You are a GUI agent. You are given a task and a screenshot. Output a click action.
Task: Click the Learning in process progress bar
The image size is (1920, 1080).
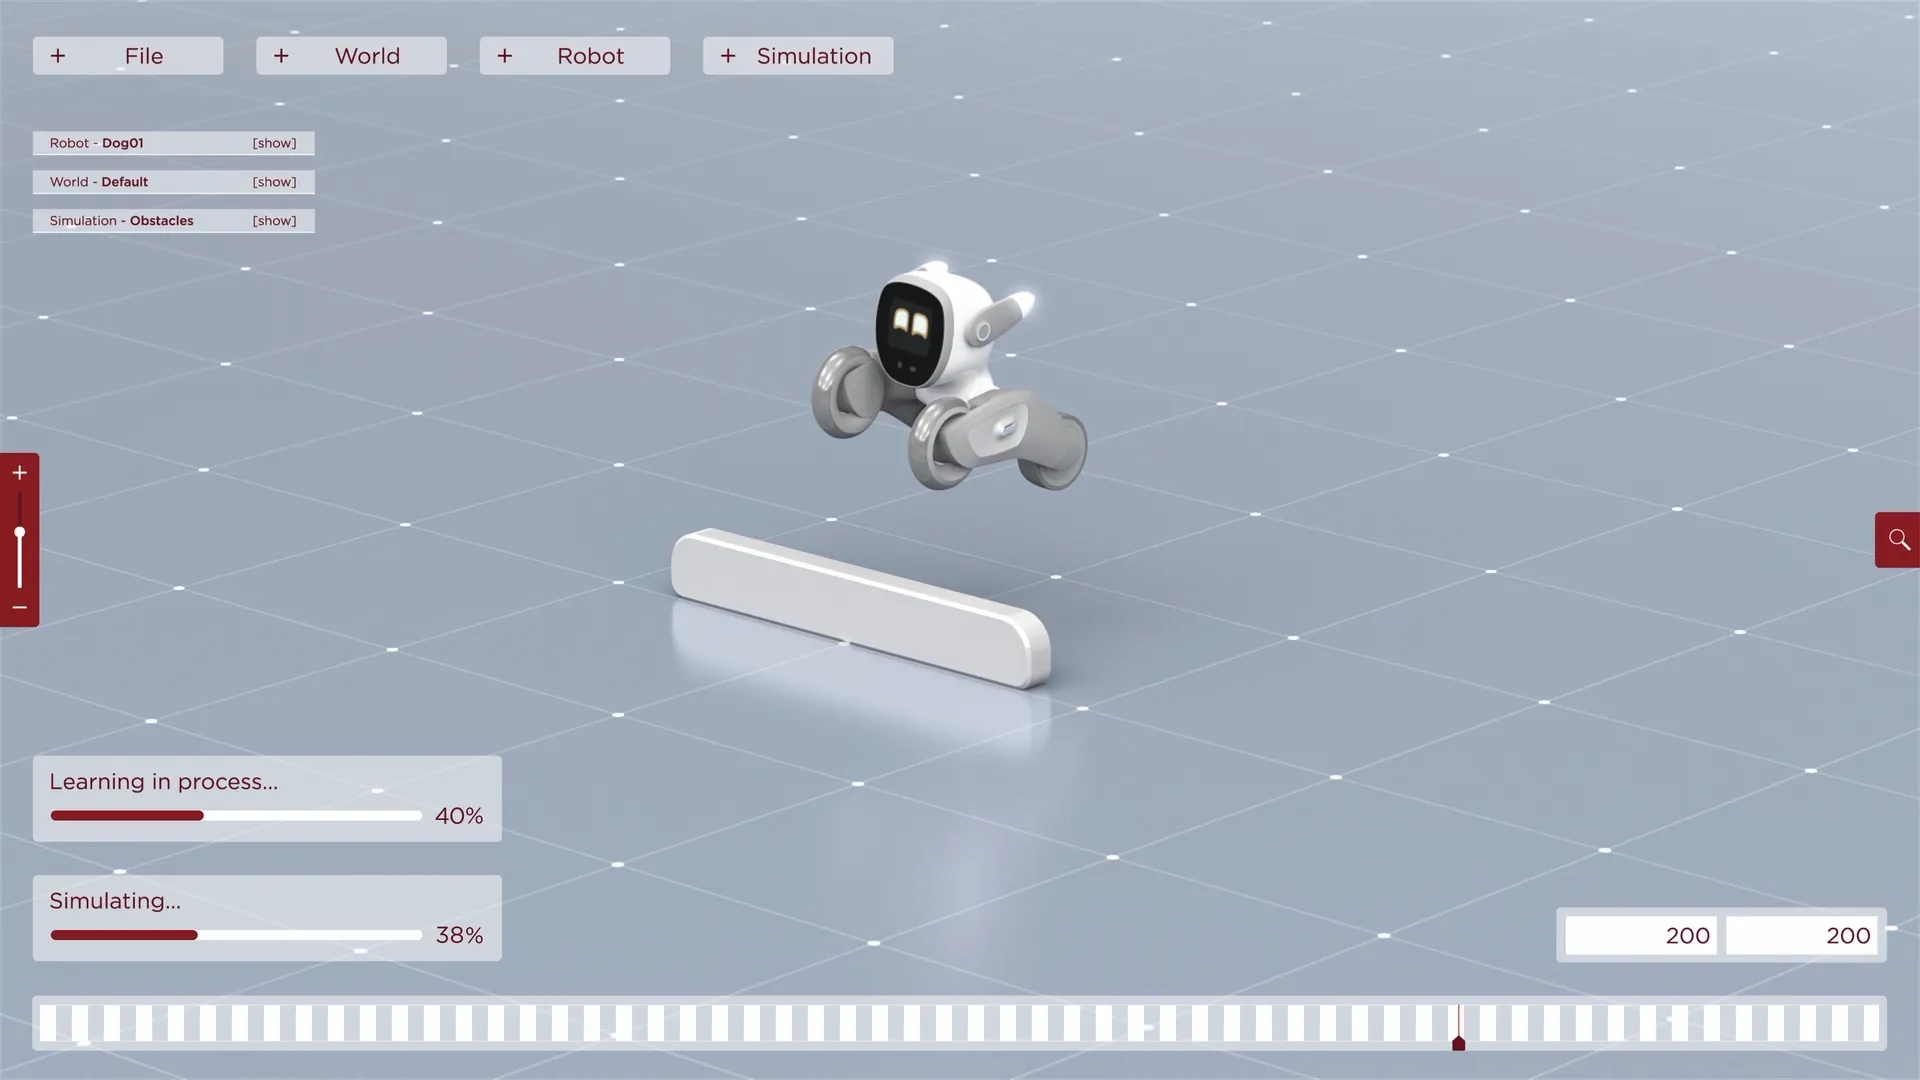(236, 816)
